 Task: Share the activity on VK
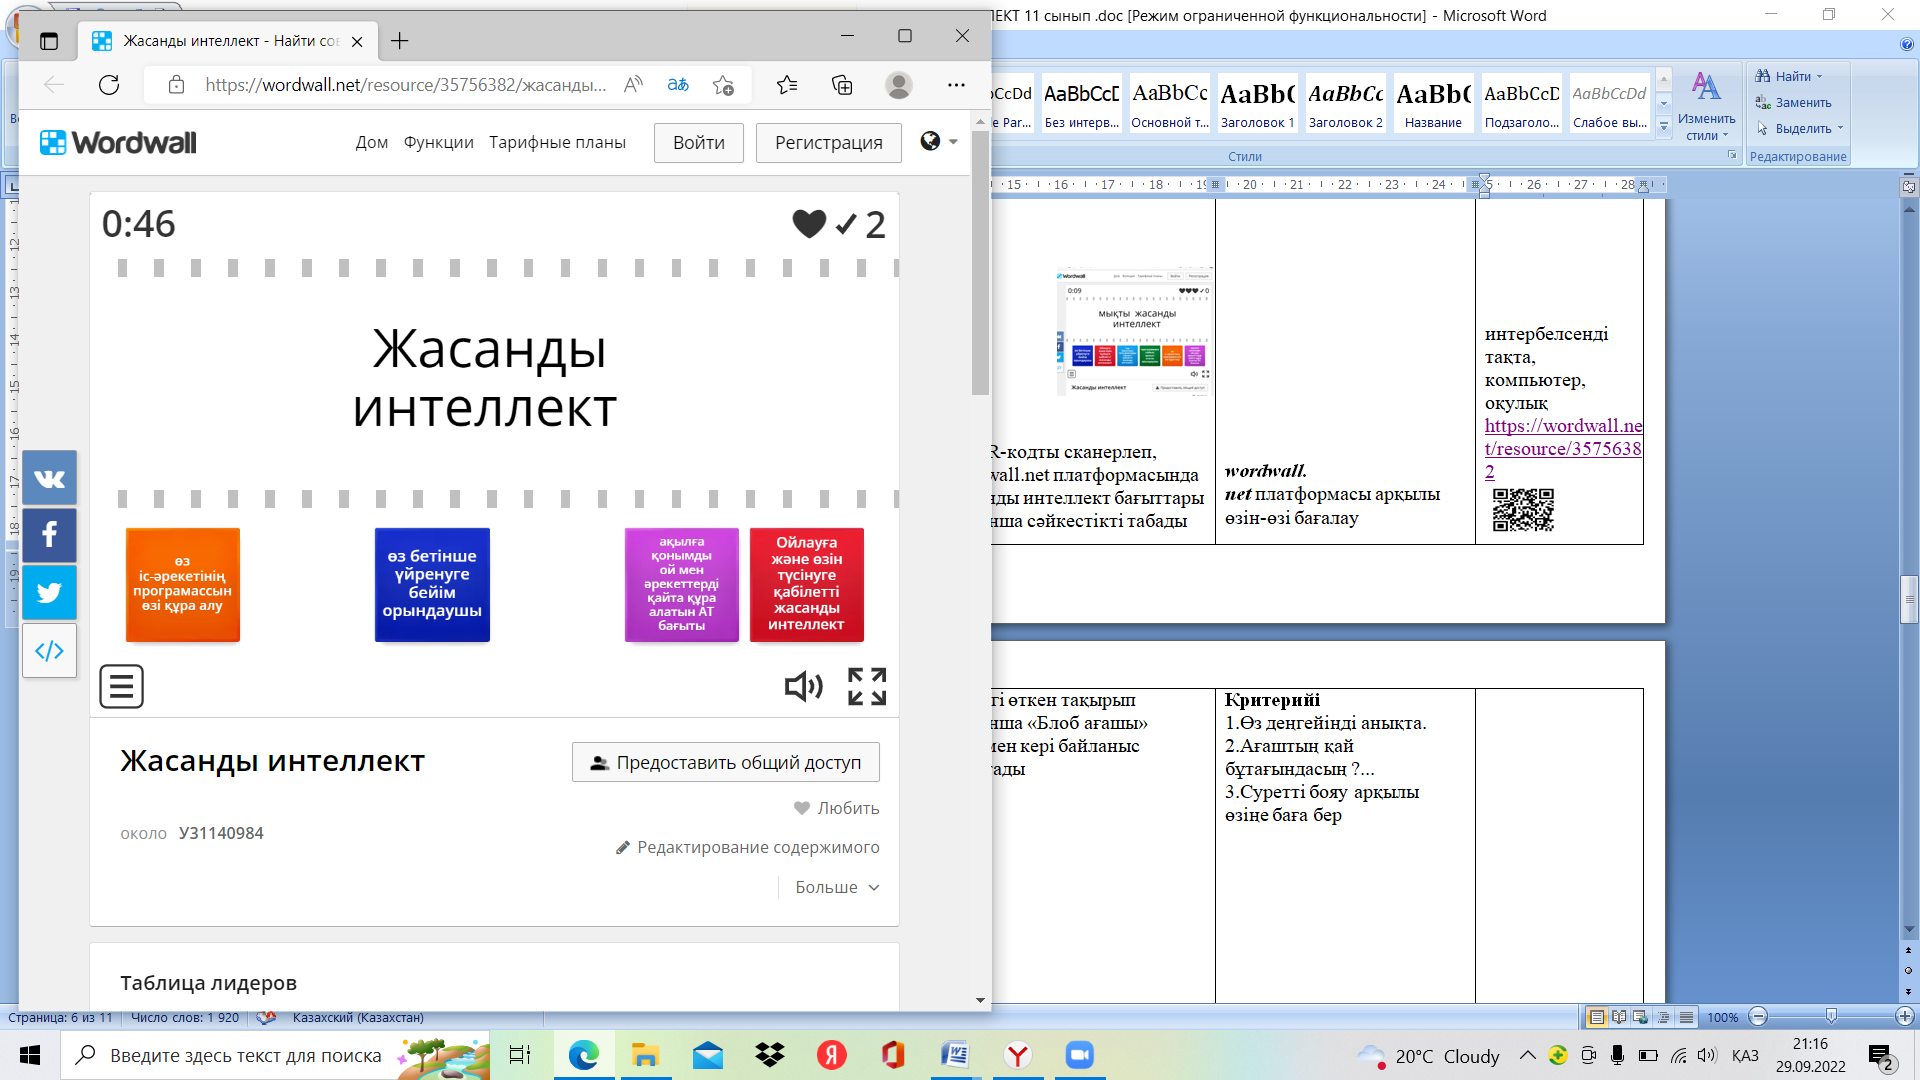tap(49, 478)
